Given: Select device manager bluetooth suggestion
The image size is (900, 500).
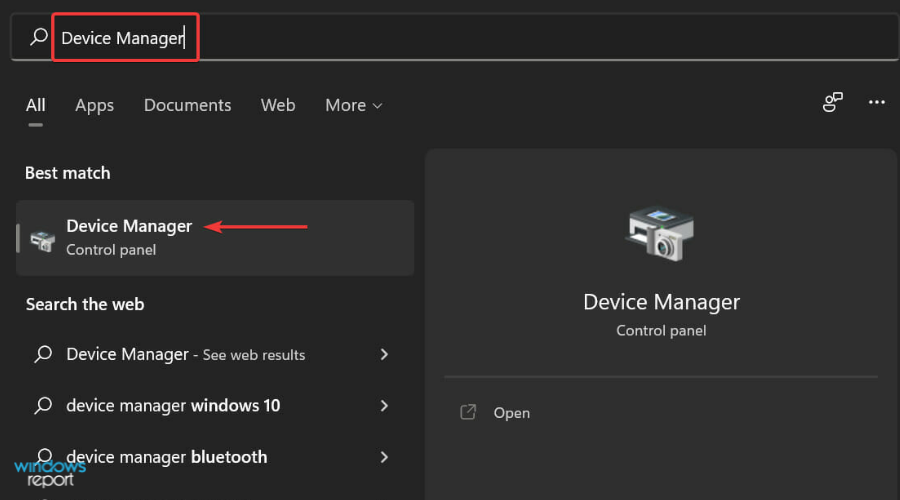Looking at the screenshot, I should [166, 457].
